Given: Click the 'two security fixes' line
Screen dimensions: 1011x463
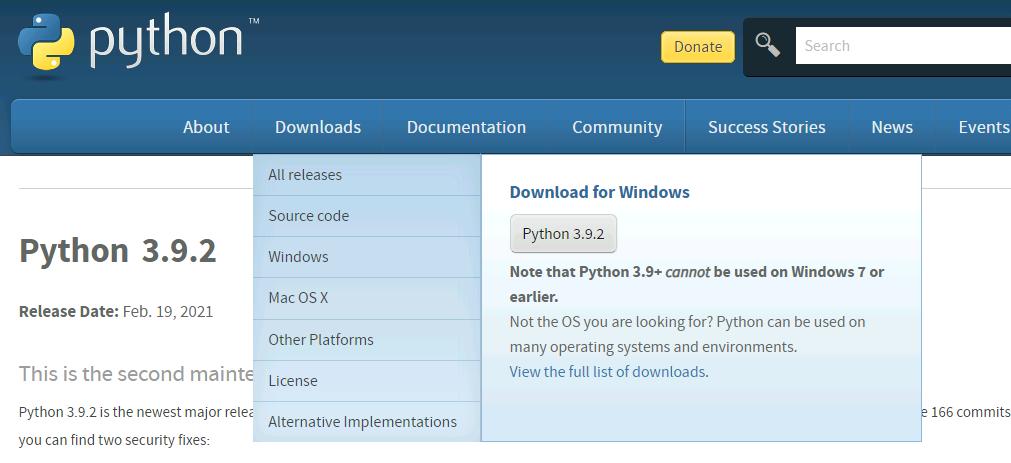Looking at the screenshot, I should pyautogui.click(x=114, y=440).
